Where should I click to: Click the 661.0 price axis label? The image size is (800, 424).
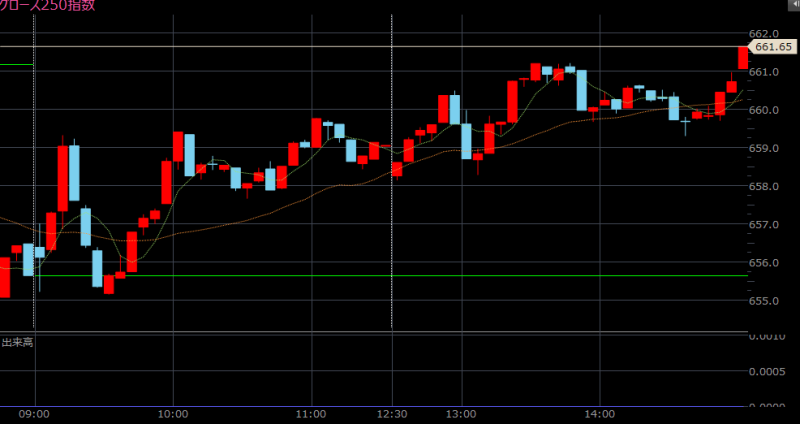[x=764, y=72]
